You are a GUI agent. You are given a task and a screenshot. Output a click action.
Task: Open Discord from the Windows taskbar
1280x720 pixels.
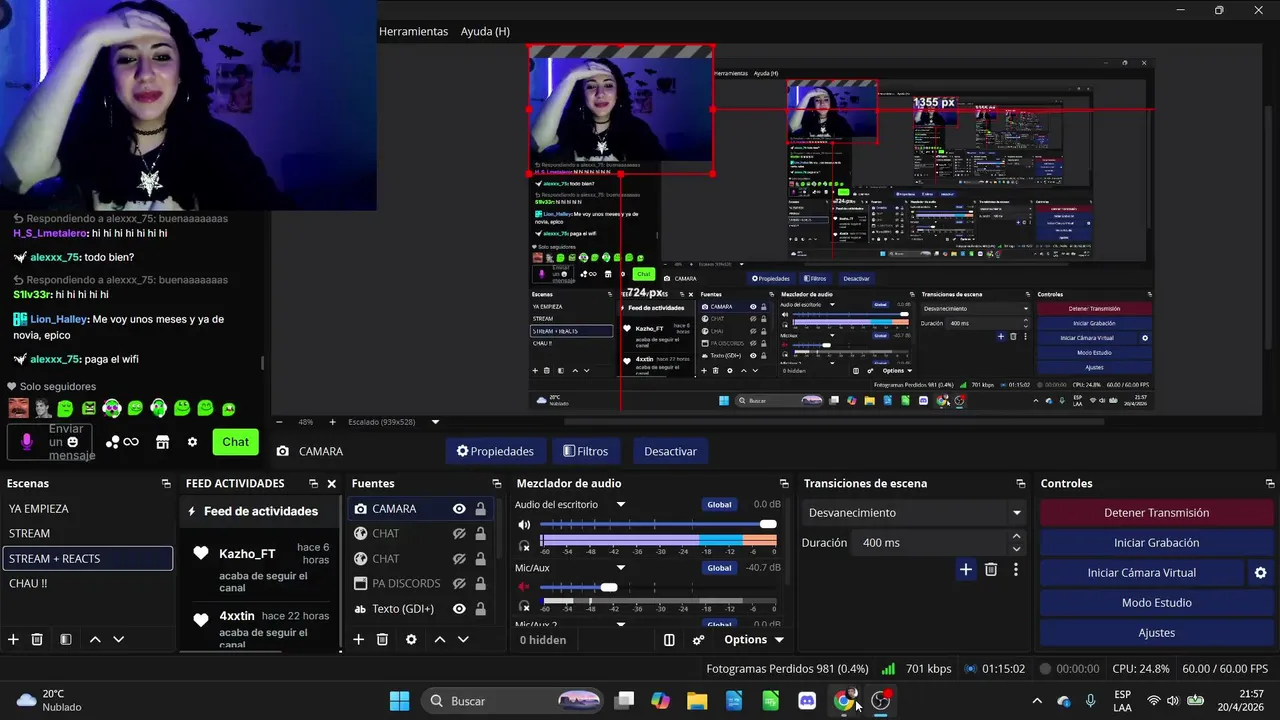tap(807, 701)
